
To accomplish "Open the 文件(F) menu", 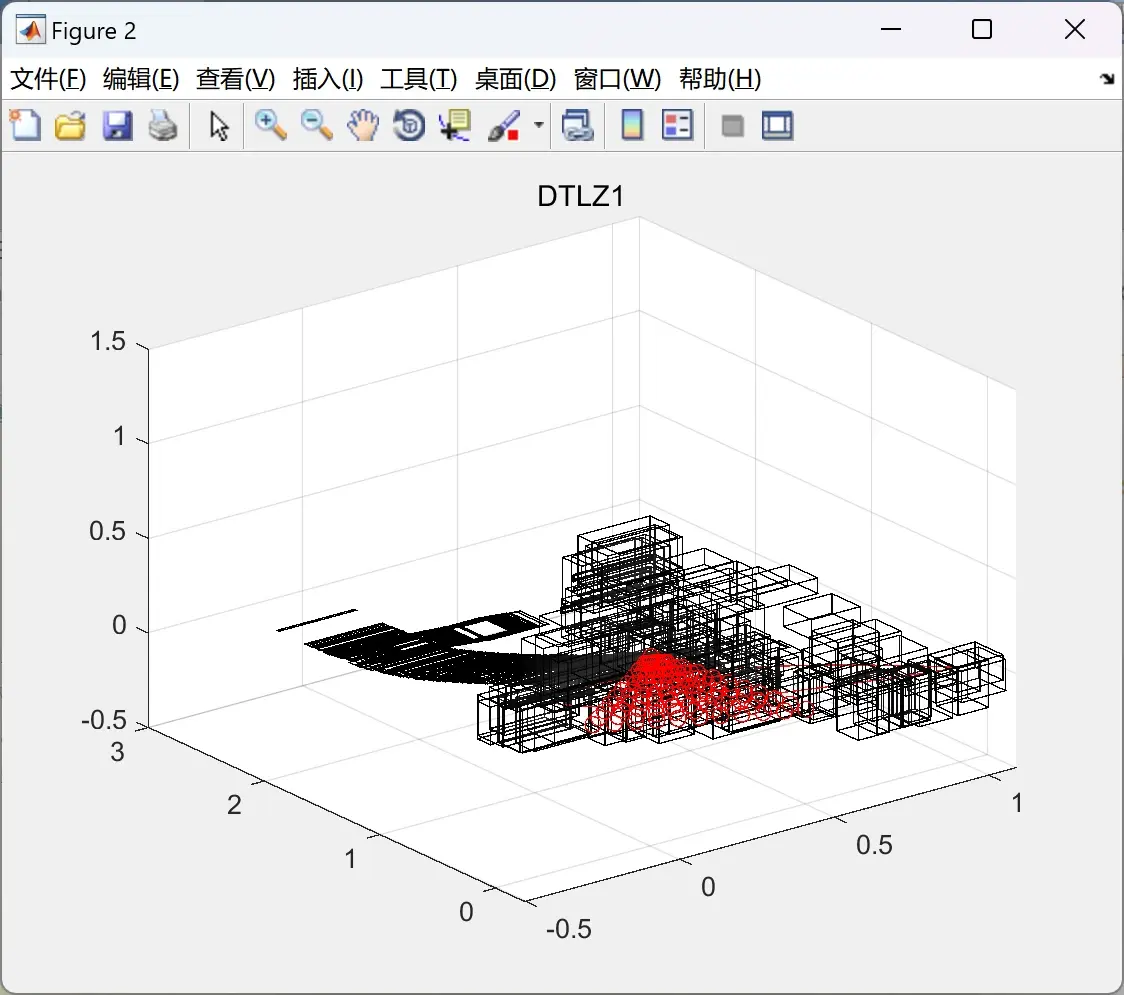I will tap(49, 79).
